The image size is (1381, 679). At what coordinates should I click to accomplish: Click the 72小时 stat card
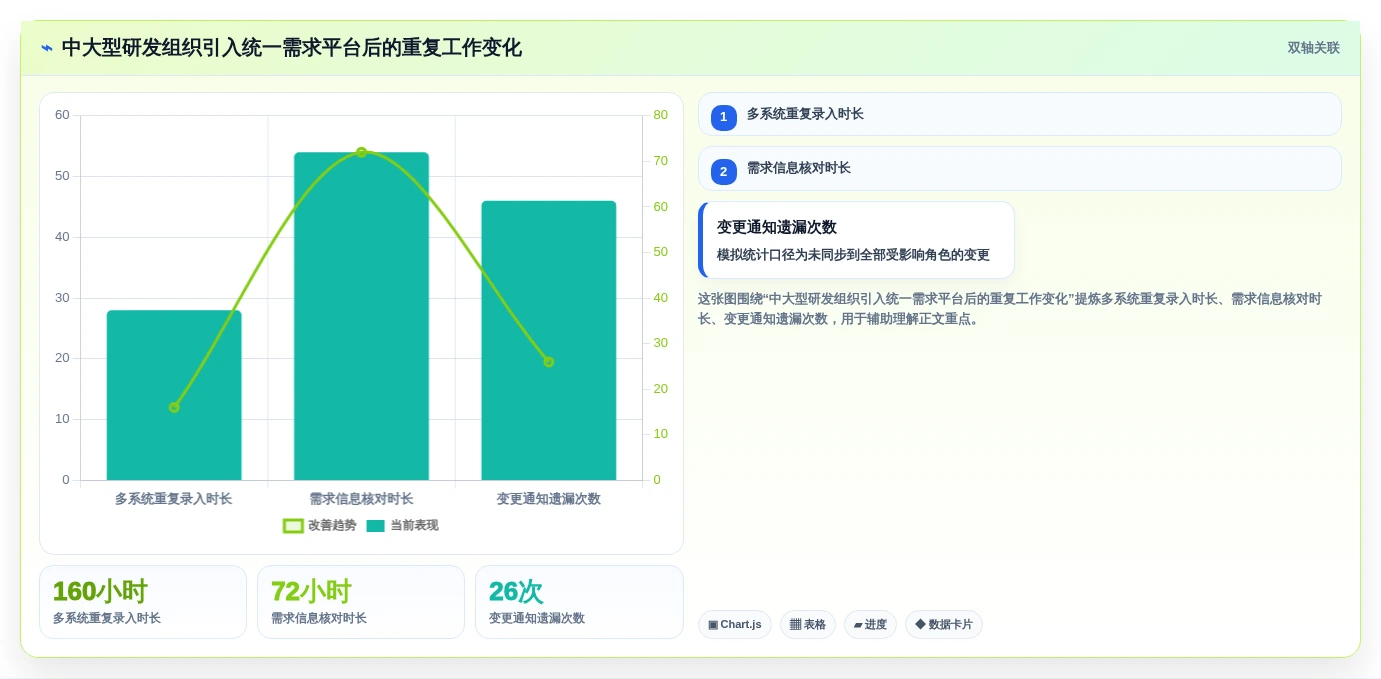point(361,602)
